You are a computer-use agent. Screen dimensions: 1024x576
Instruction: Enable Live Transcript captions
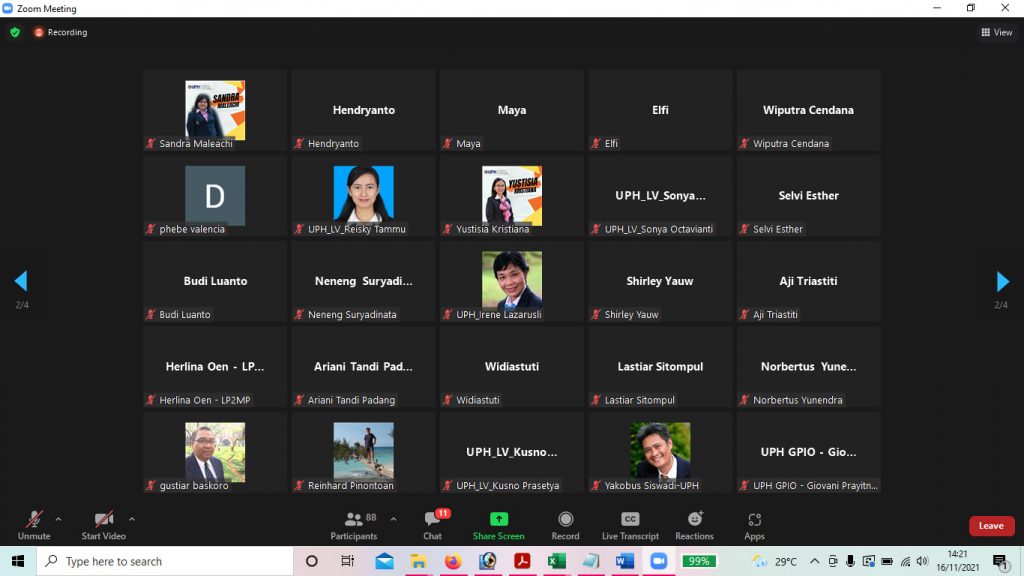(630, 524)
